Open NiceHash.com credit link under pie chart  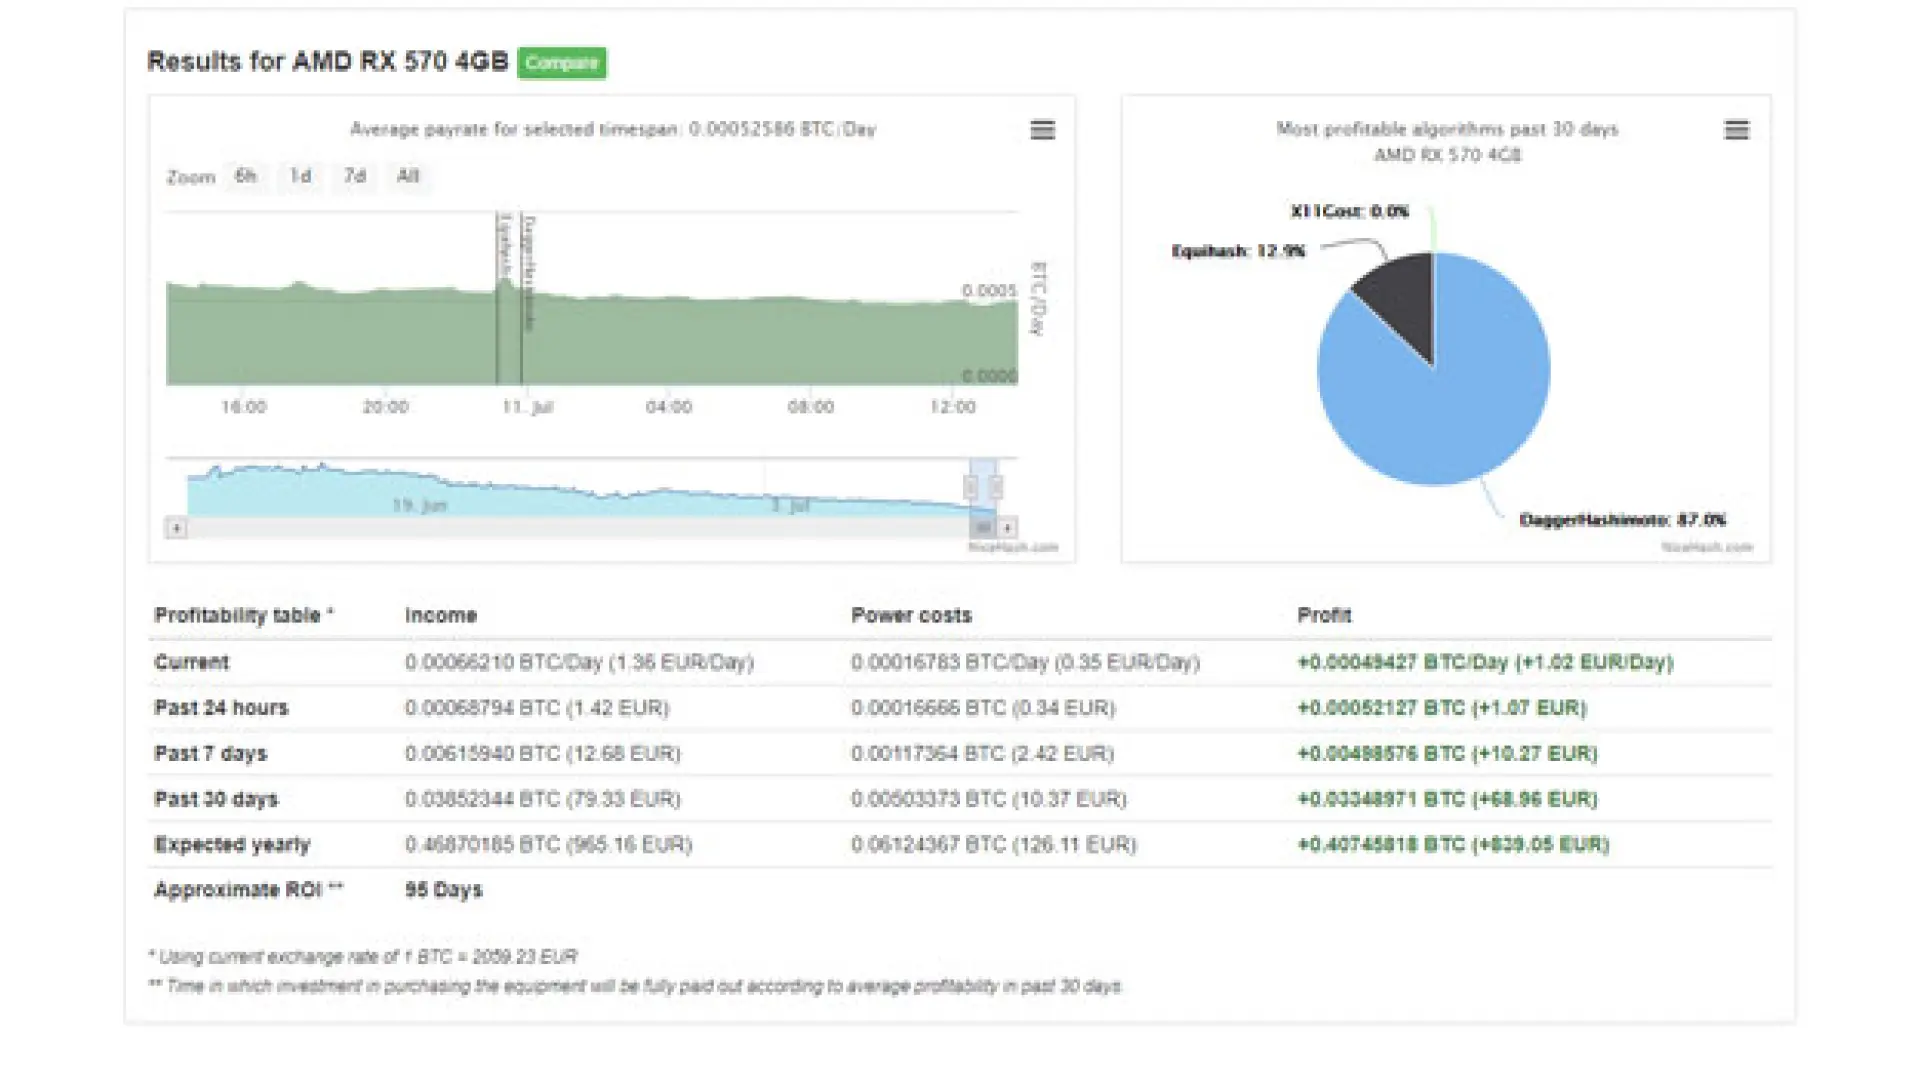coord(1707,547)
